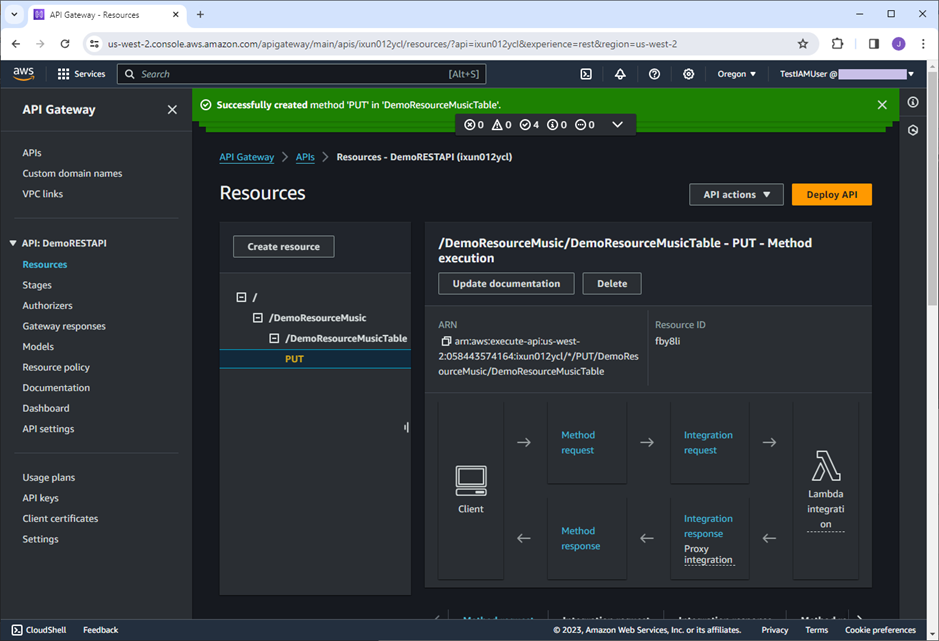Open the Services grid menu
This screenshot has height=641, width=939.
[81, 74]
